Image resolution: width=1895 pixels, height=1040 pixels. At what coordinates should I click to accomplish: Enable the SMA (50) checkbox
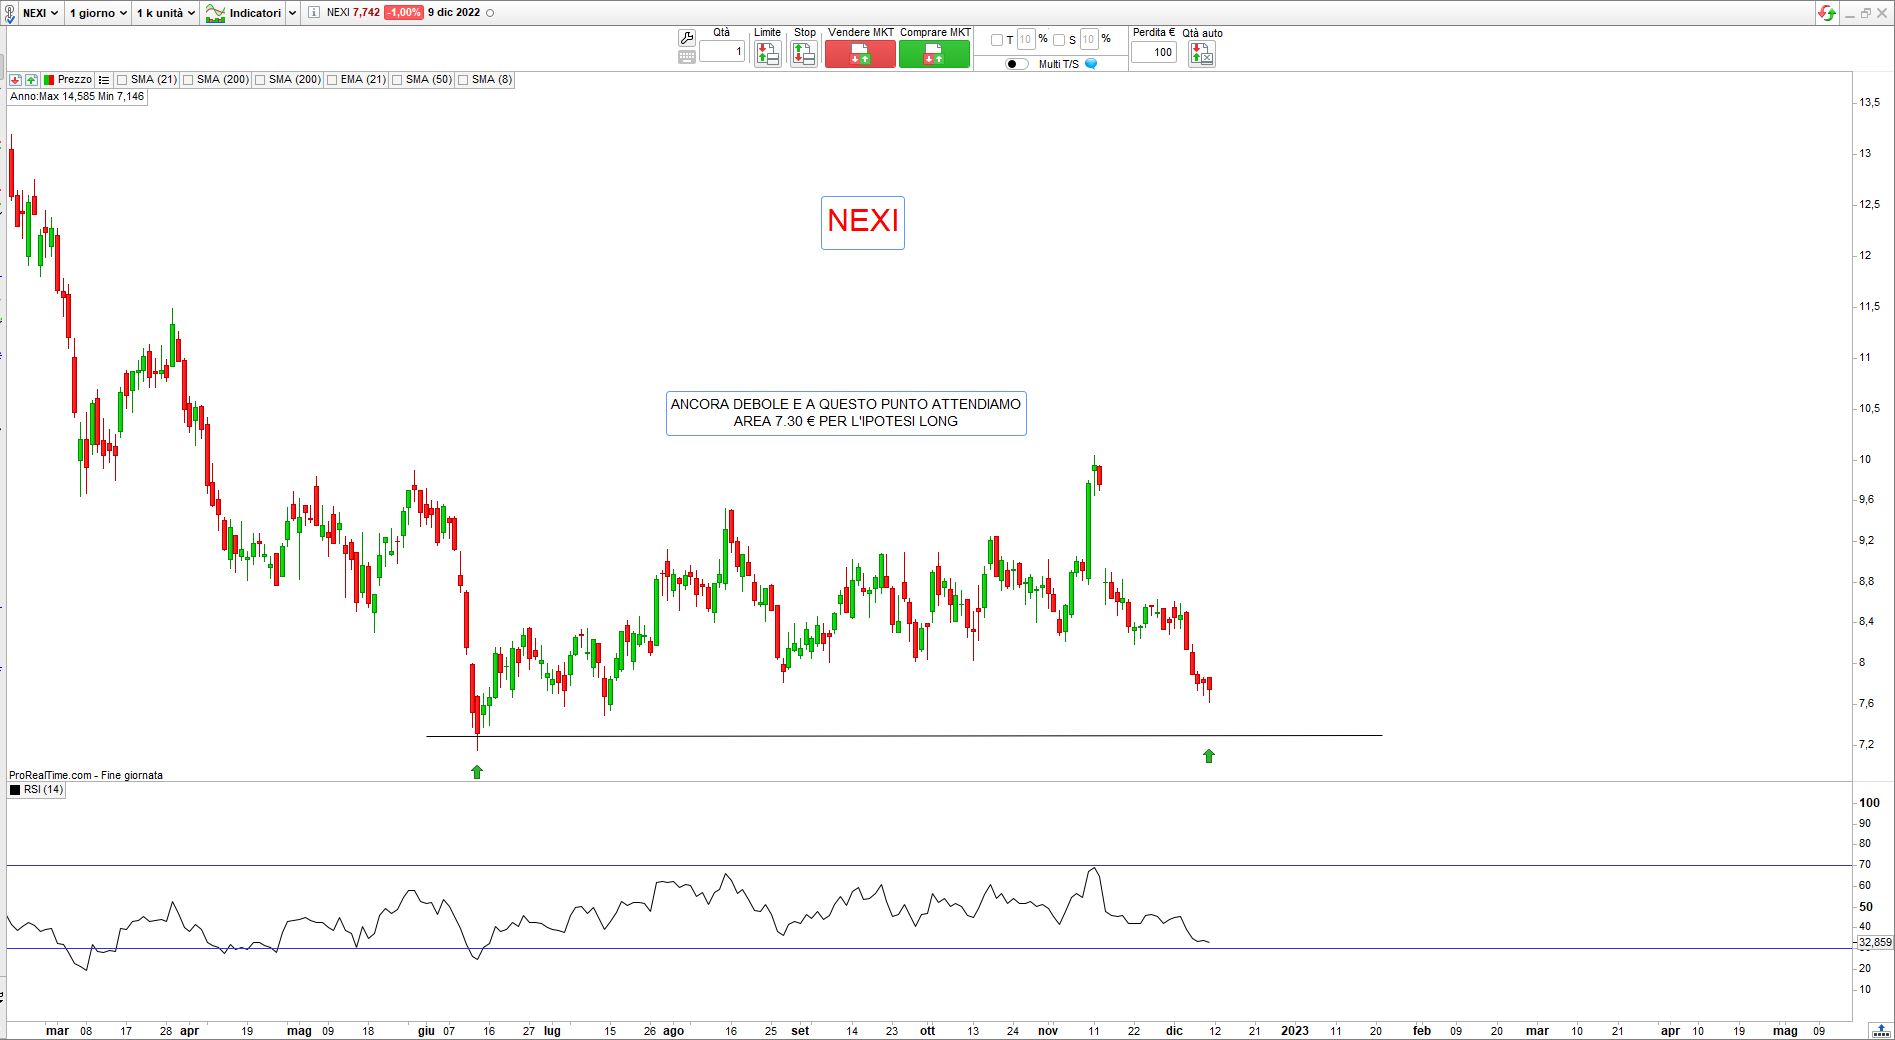(397, 80)
